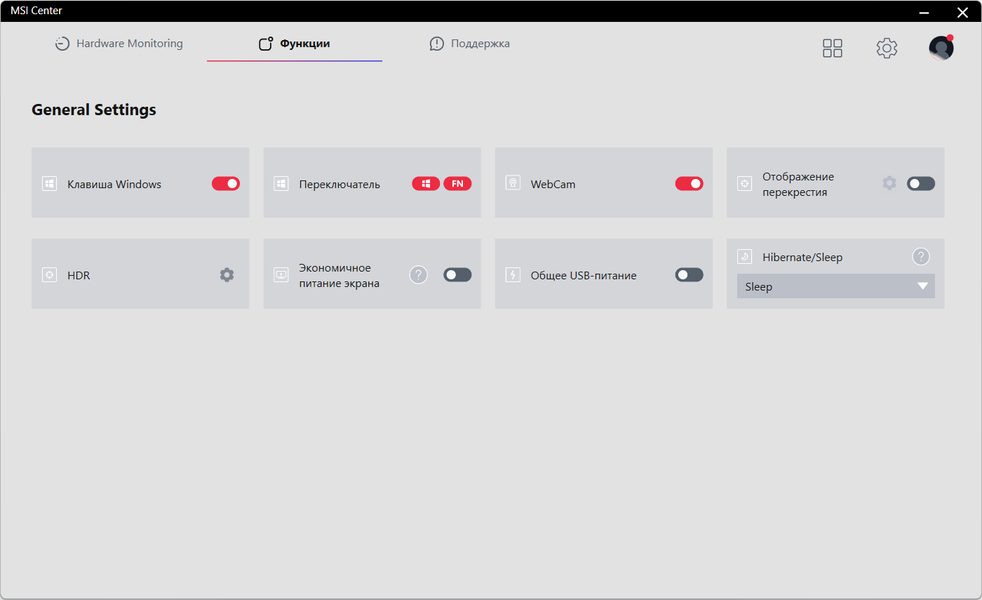Click the Переключатель card icon
982x600 pixels.
[x=281, y=184]
